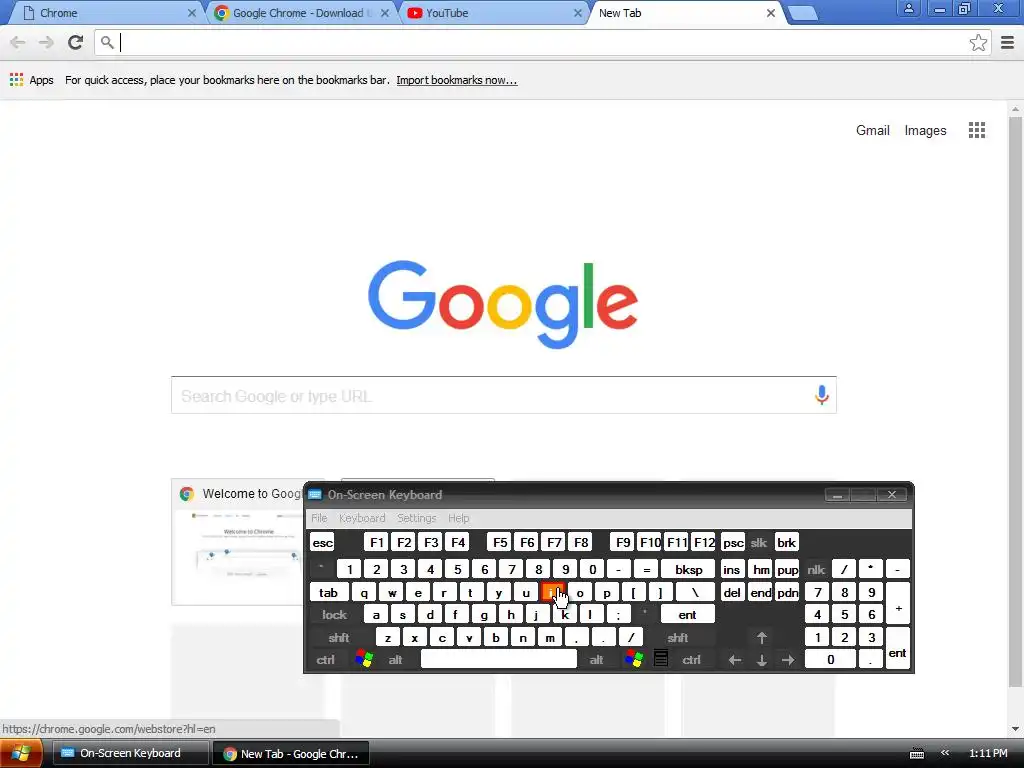Image resolution: width=1024 pixels, height=768 pixels.
Task: Click the left arrow key on keyboard
Action: (735, 660)
